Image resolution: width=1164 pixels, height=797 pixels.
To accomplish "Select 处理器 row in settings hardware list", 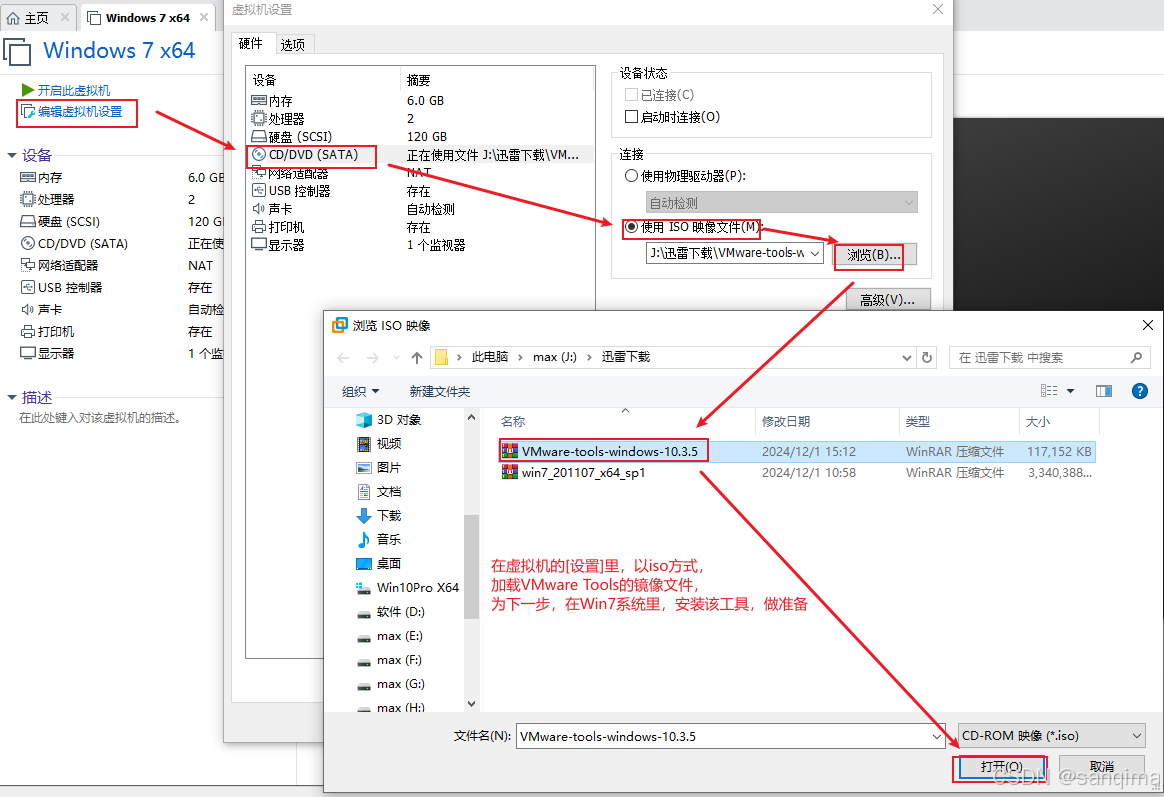I will (421, 119).
